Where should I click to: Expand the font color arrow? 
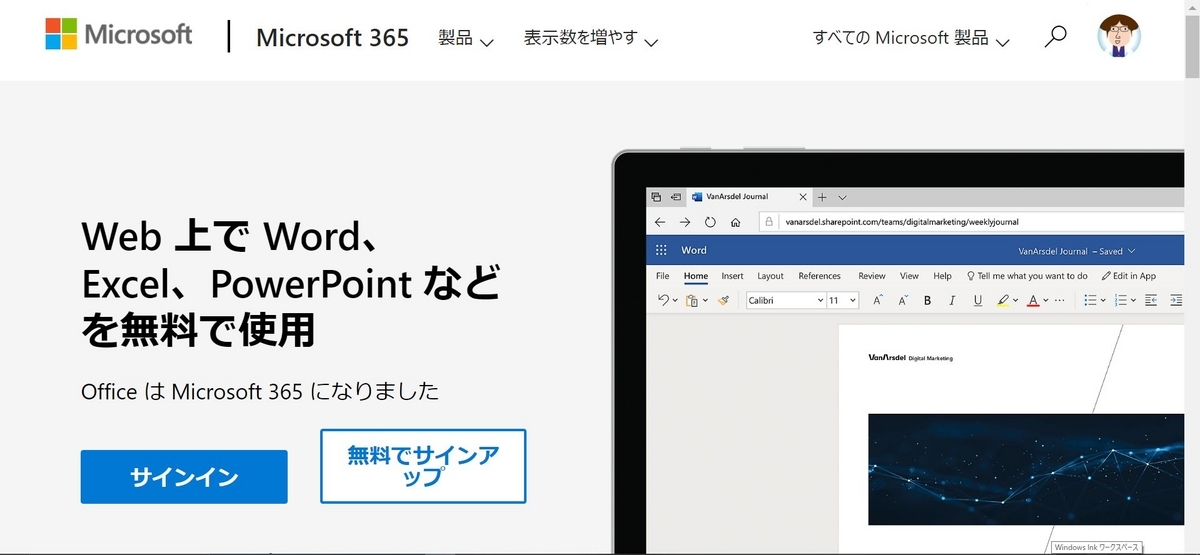click(x=1046, y=301)
